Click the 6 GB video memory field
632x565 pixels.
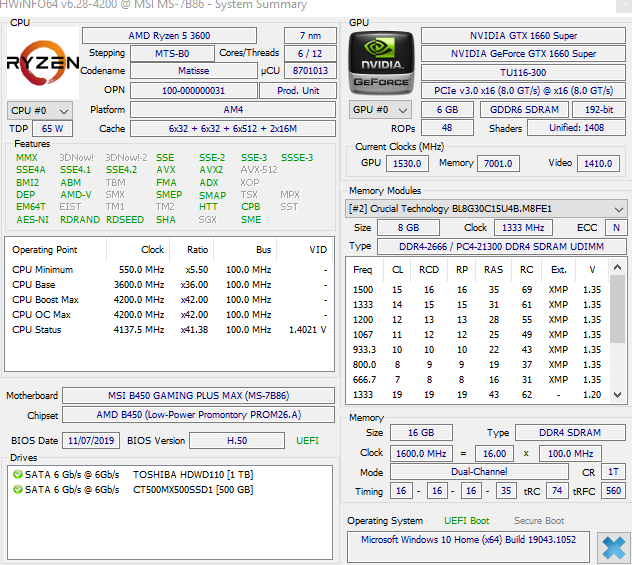coord(447,110)
